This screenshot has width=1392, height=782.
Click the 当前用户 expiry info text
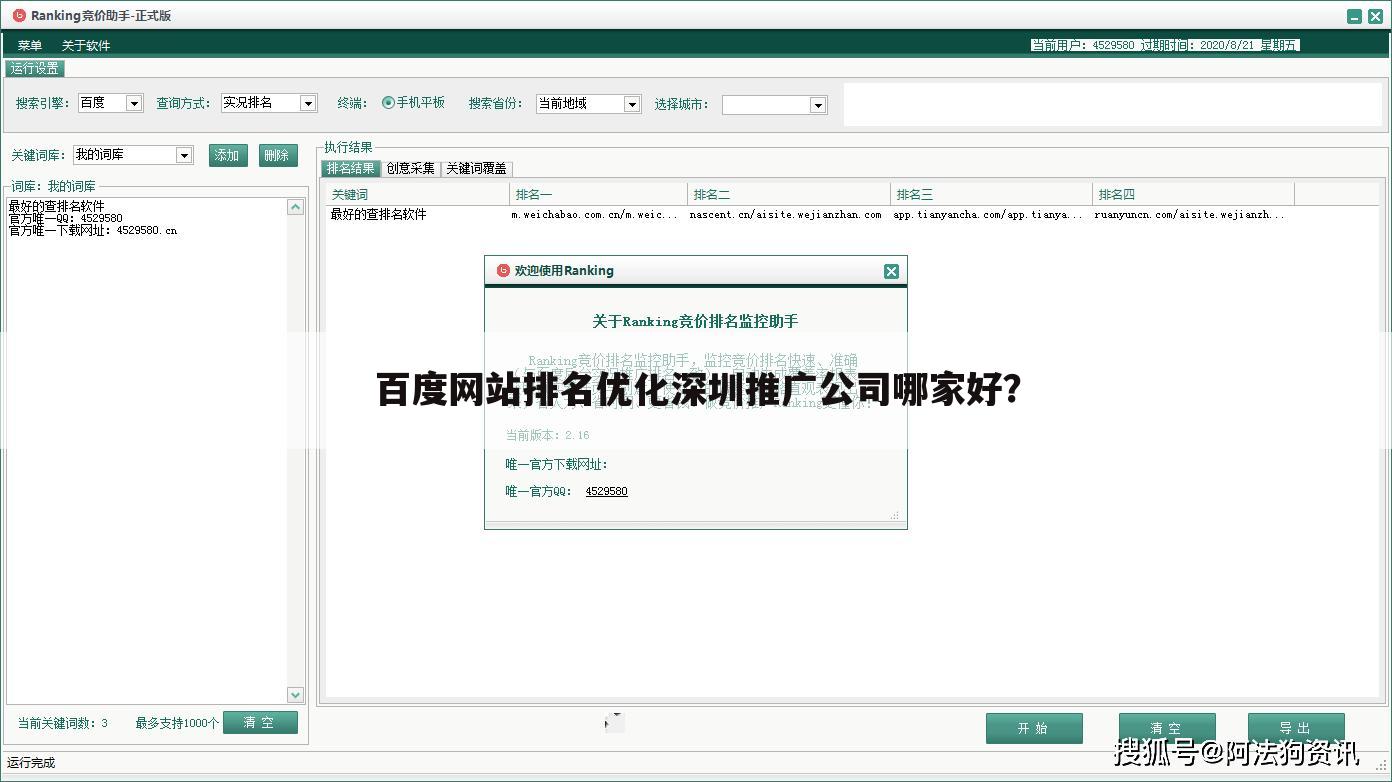[x=1165, y=45]
